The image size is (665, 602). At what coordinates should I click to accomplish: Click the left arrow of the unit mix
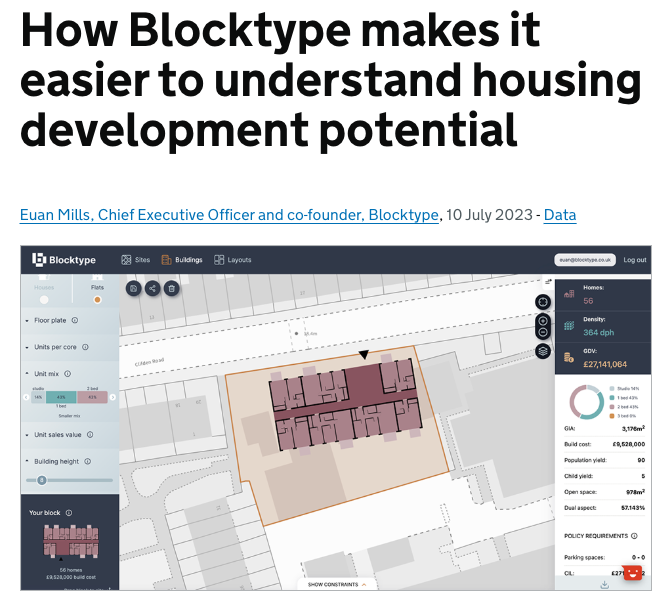[26, 398]
